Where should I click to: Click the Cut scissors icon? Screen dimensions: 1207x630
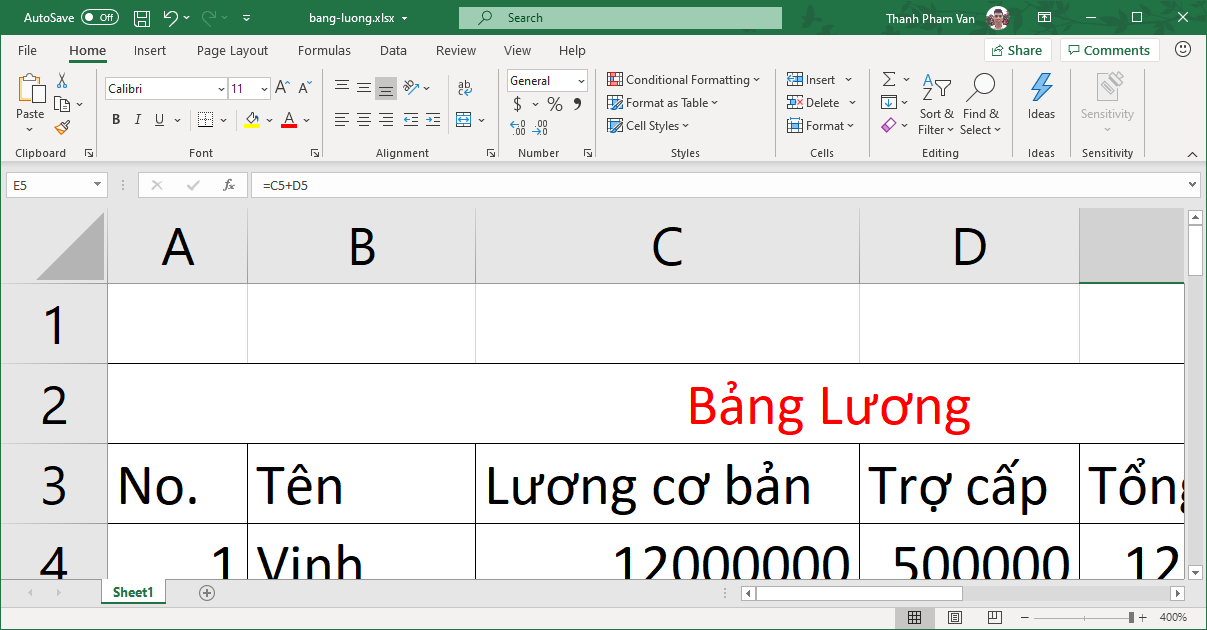62,81
